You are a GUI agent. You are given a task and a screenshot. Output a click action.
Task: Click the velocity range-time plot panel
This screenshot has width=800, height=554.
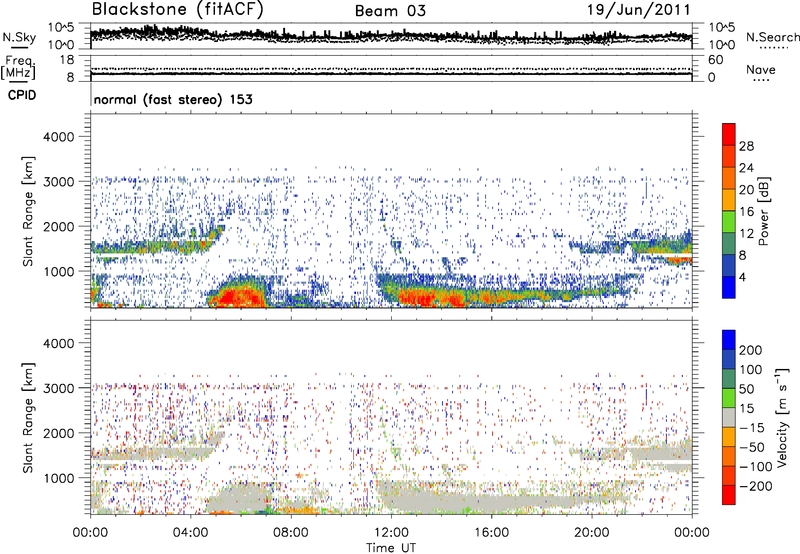coord(391,417)
